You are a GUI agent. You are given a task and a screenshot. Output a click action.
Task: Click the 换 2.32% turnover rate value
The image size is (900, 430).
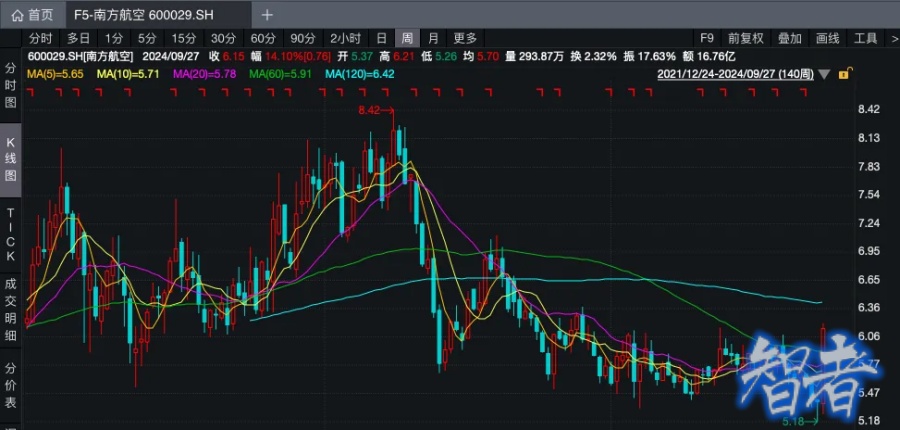tap(593, 56)
